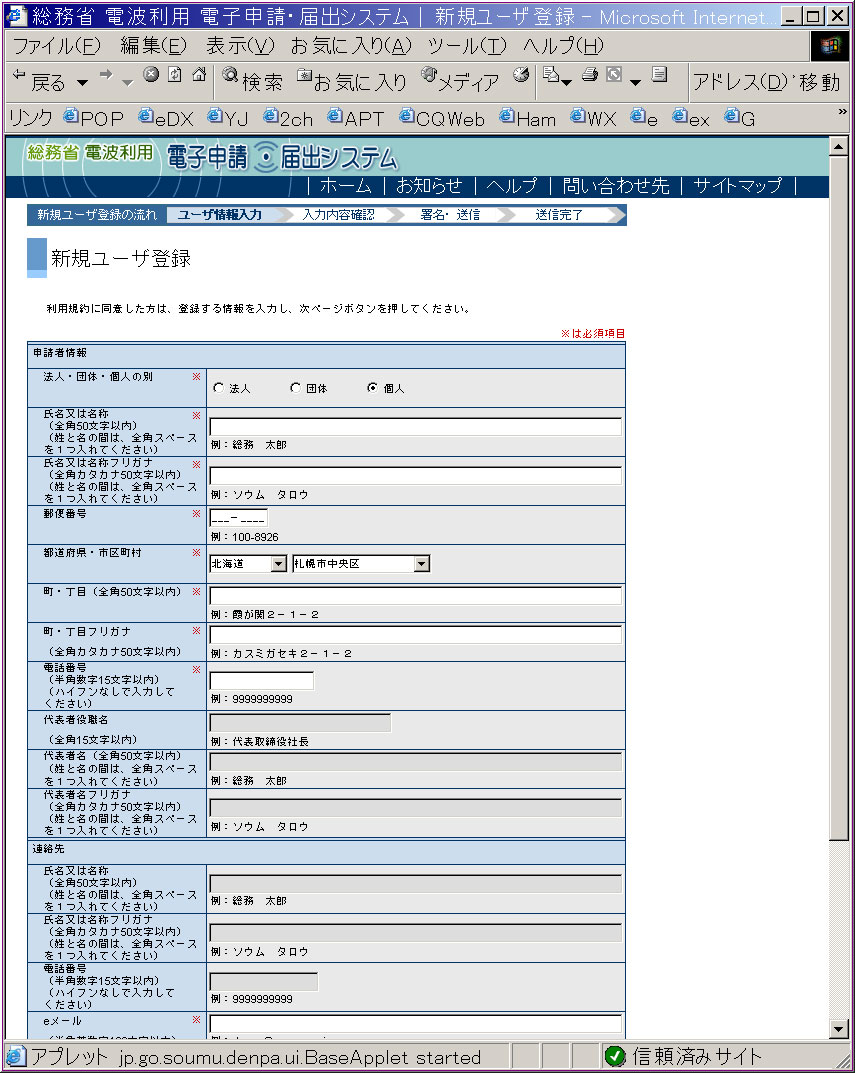
Task: Select the 団体 radio button
Action: (295, 387)
